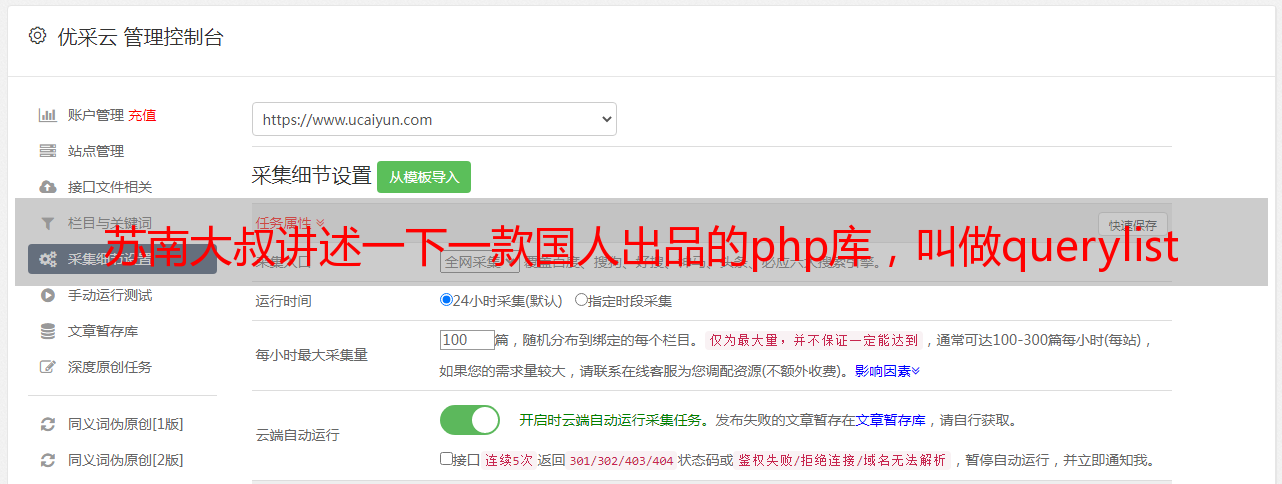Click the refresh icon for 同义词伪原创[1版]
The image size is (1282, 484).
click(47, 424)
